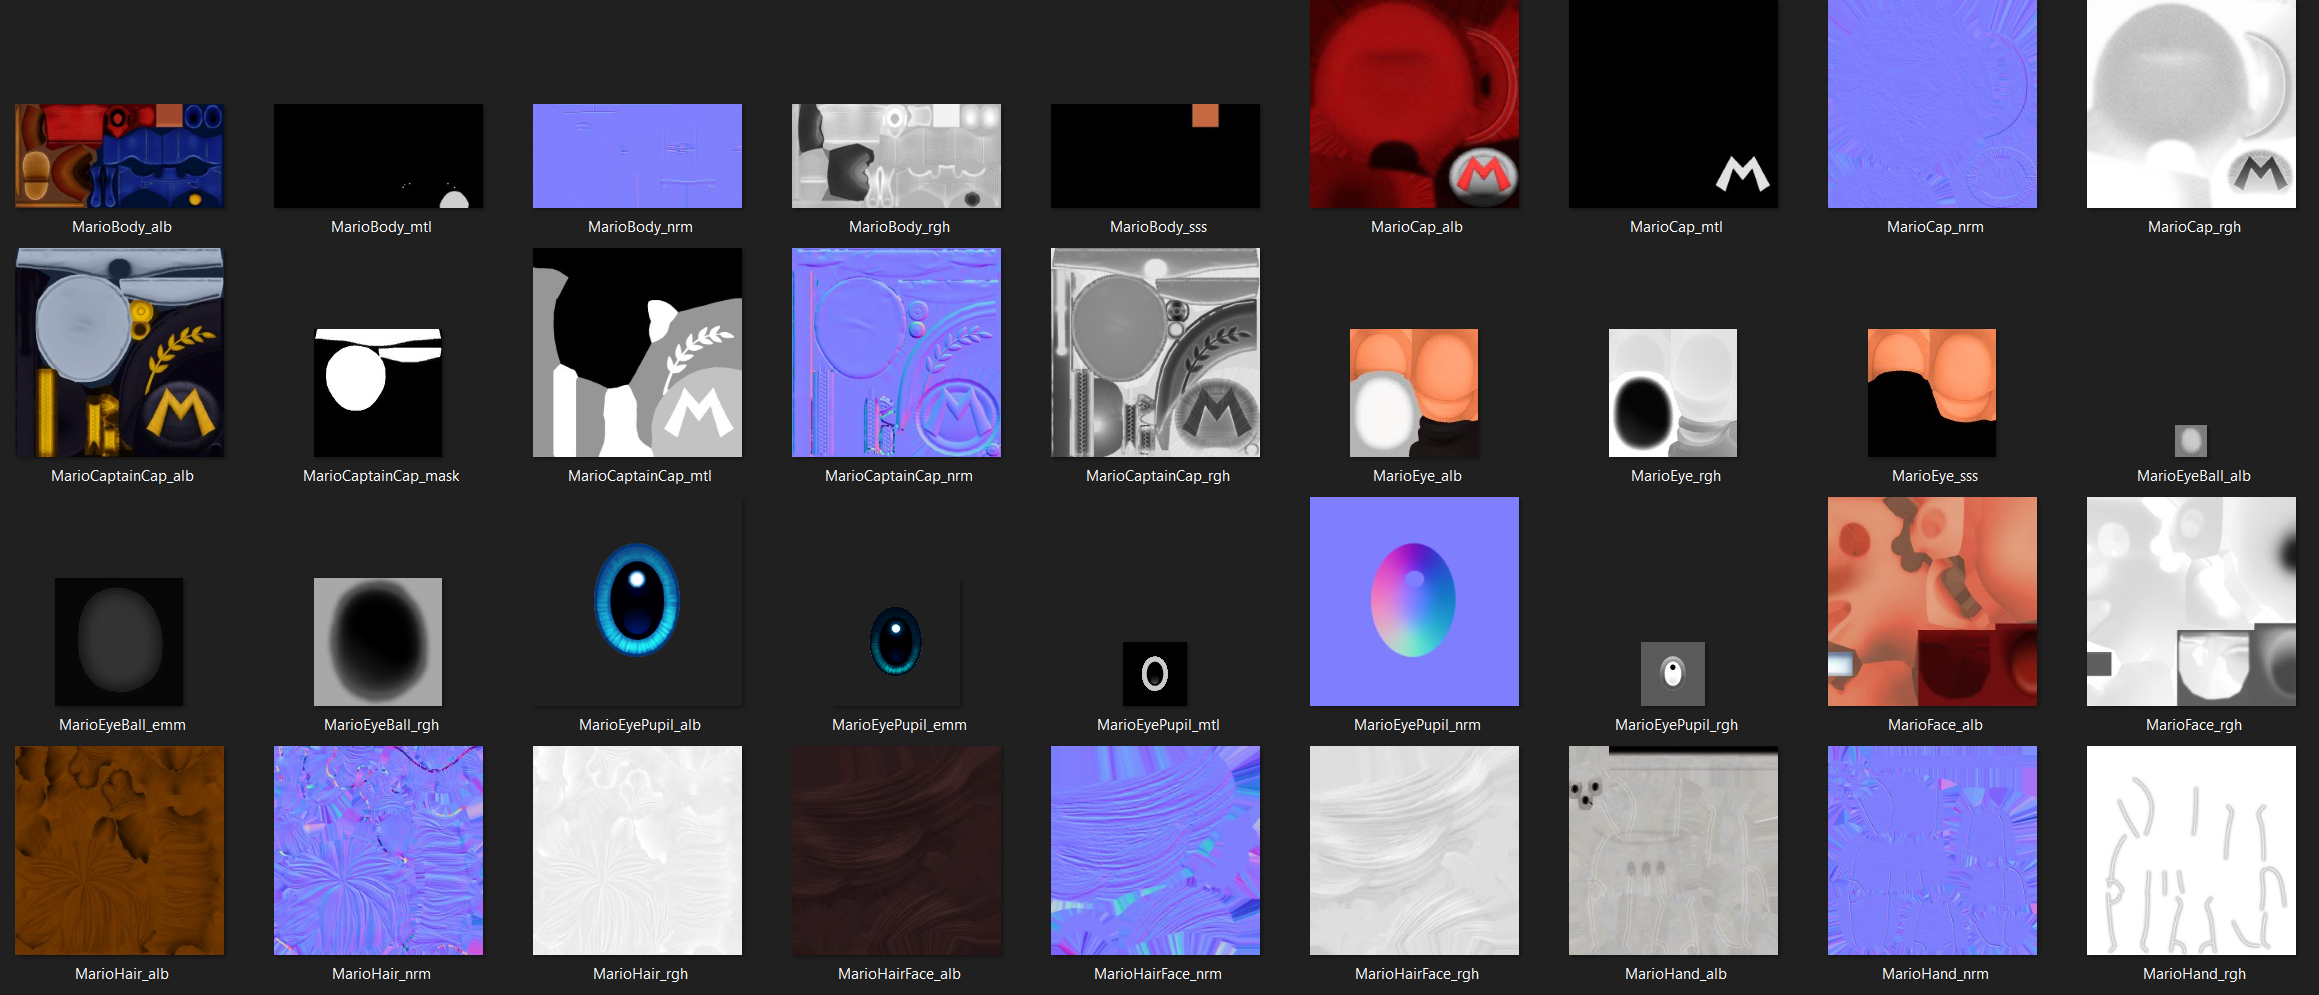Image resolution: width=2319 pixels, height=995 pixels.
Task: Select the MarioHairFace_alb thumbnail
Action: 896,851
